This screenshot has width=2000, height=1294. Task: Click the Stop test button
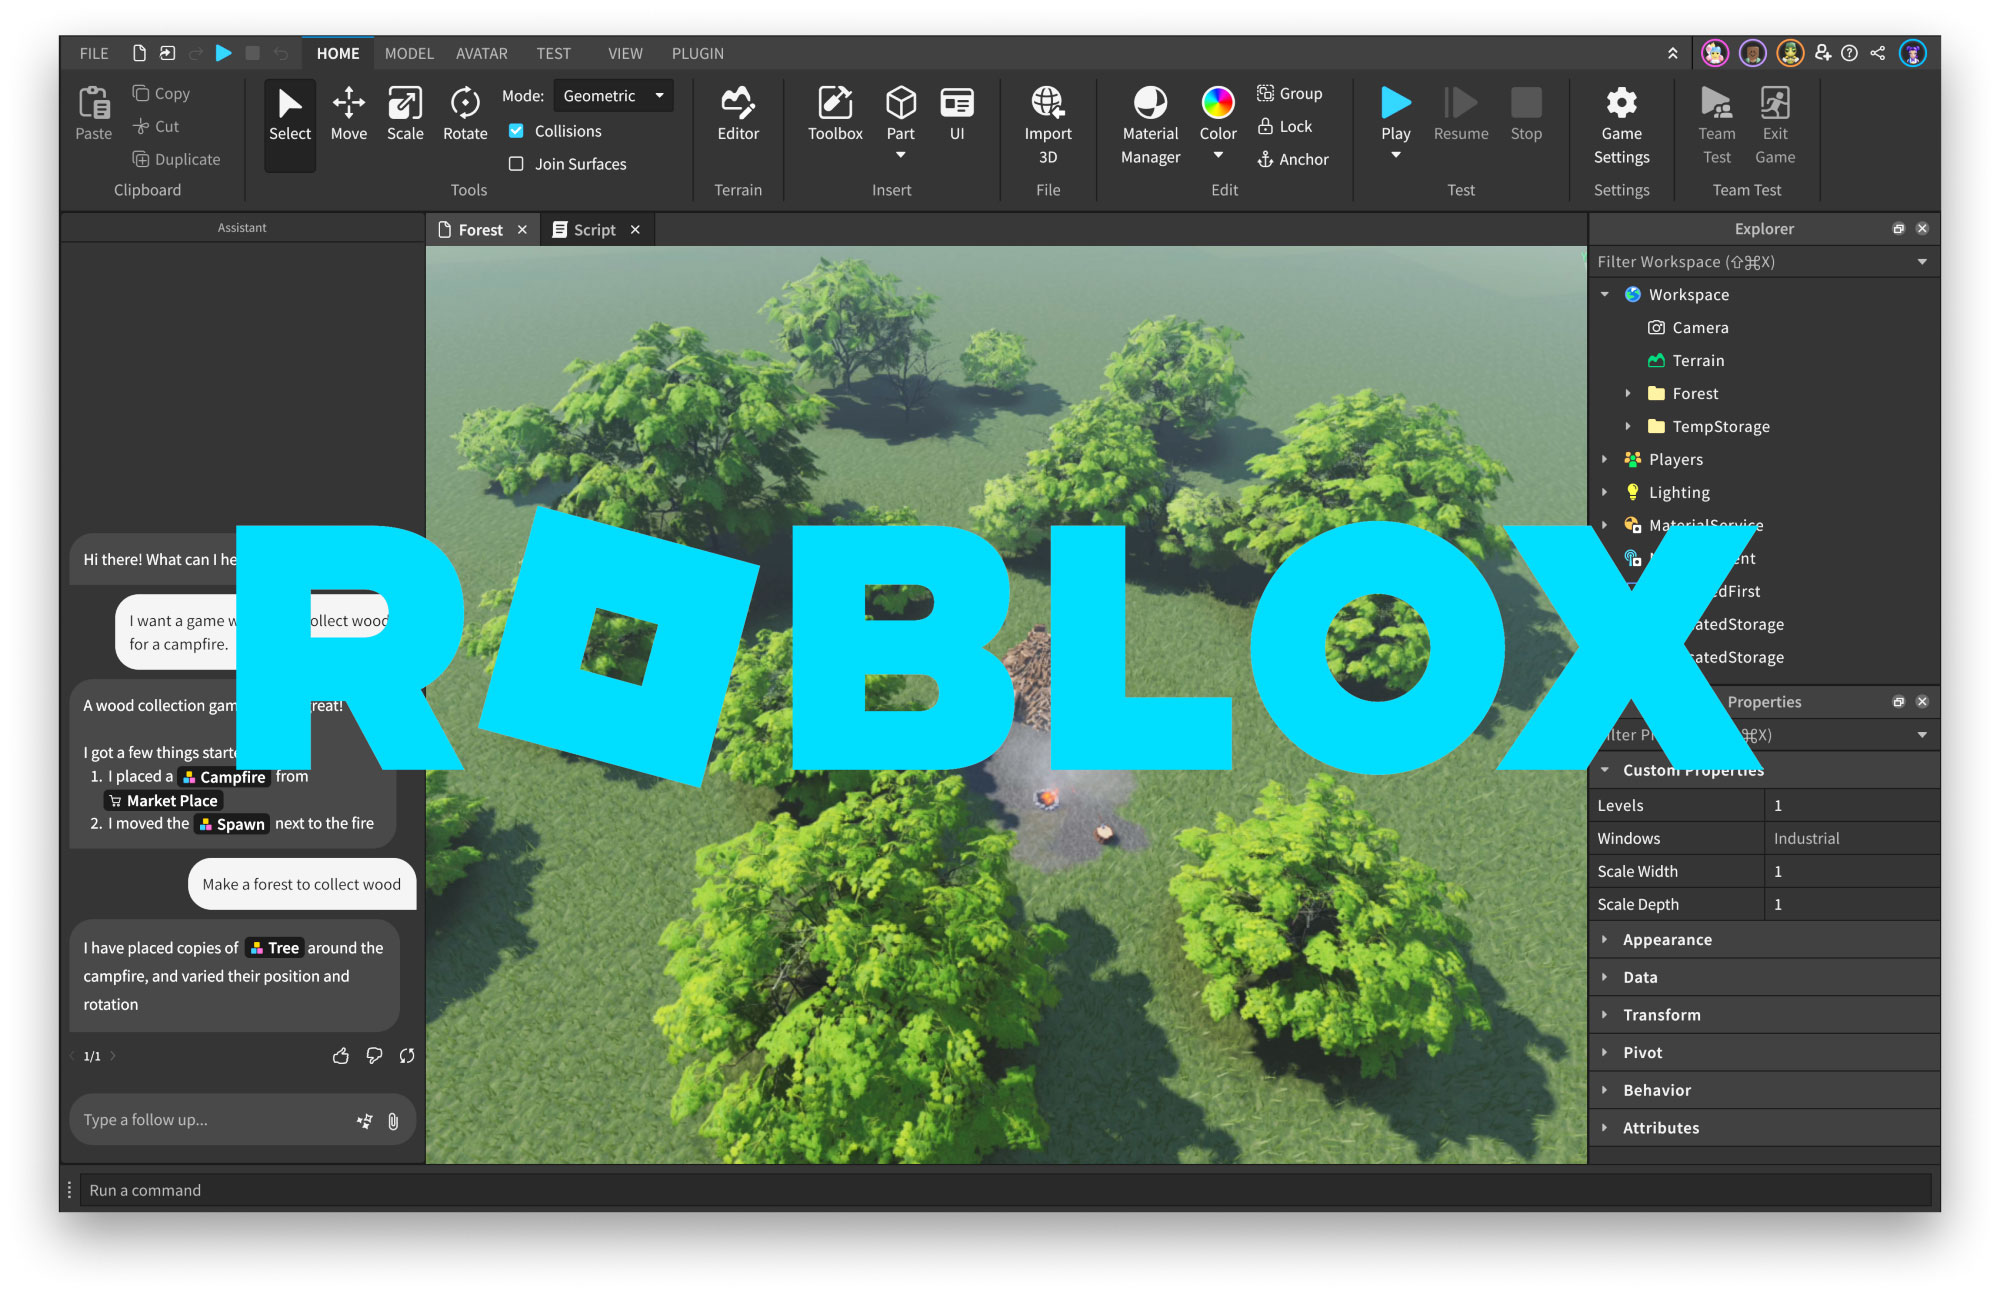[x=1526, y=114]
